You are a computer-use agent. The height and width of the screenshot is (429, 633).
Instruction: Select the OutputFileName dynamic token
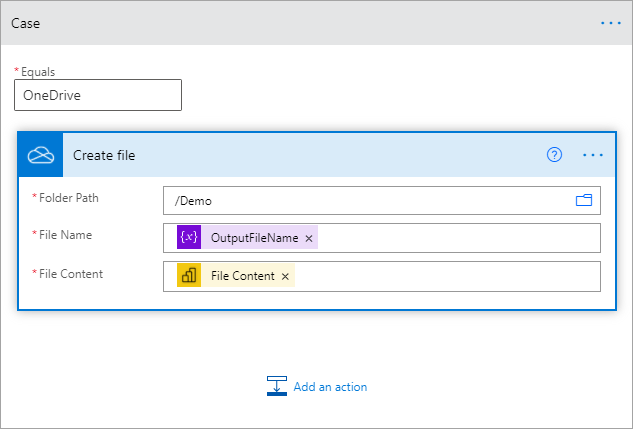[254, 238]
